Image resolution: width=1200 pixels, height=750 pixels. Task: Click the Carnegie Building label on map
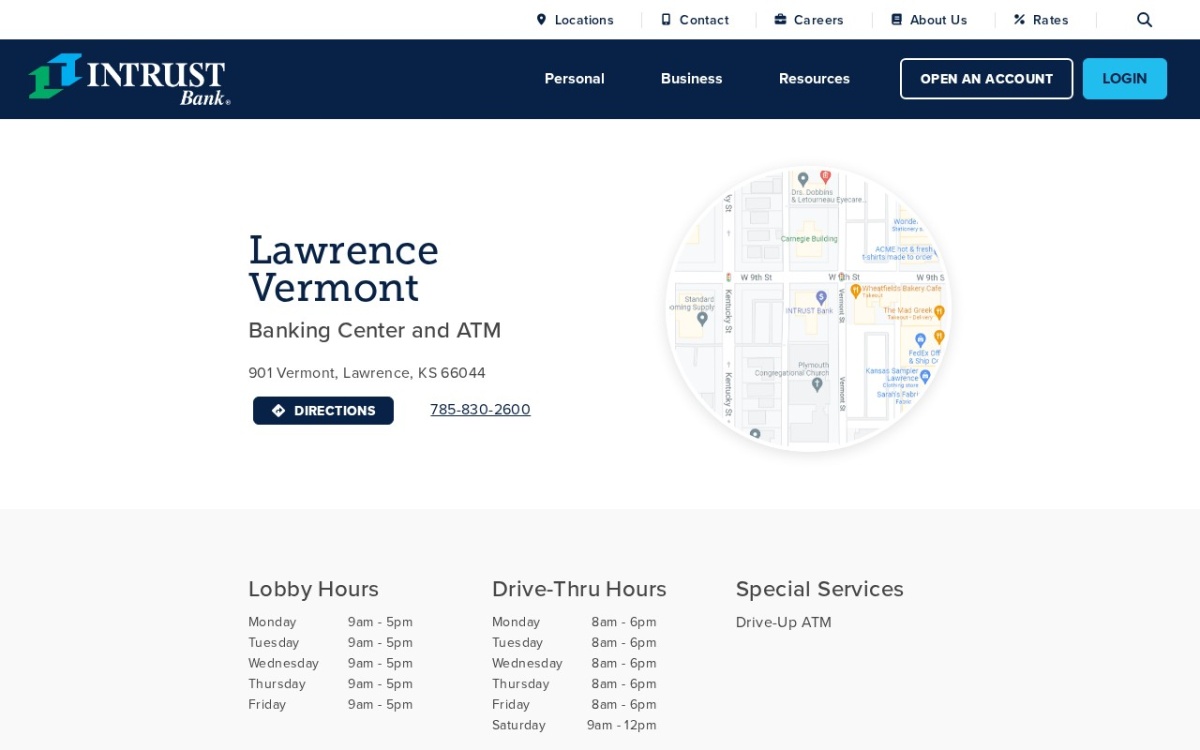pos(809,239)
